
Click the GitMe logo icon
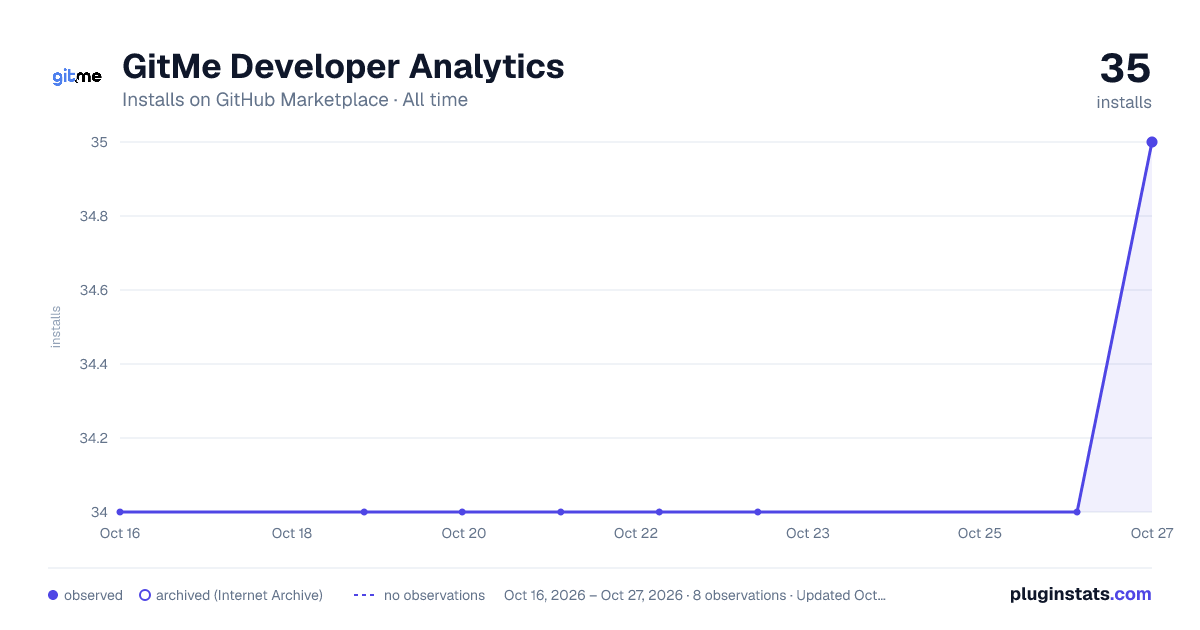[77, 77]
